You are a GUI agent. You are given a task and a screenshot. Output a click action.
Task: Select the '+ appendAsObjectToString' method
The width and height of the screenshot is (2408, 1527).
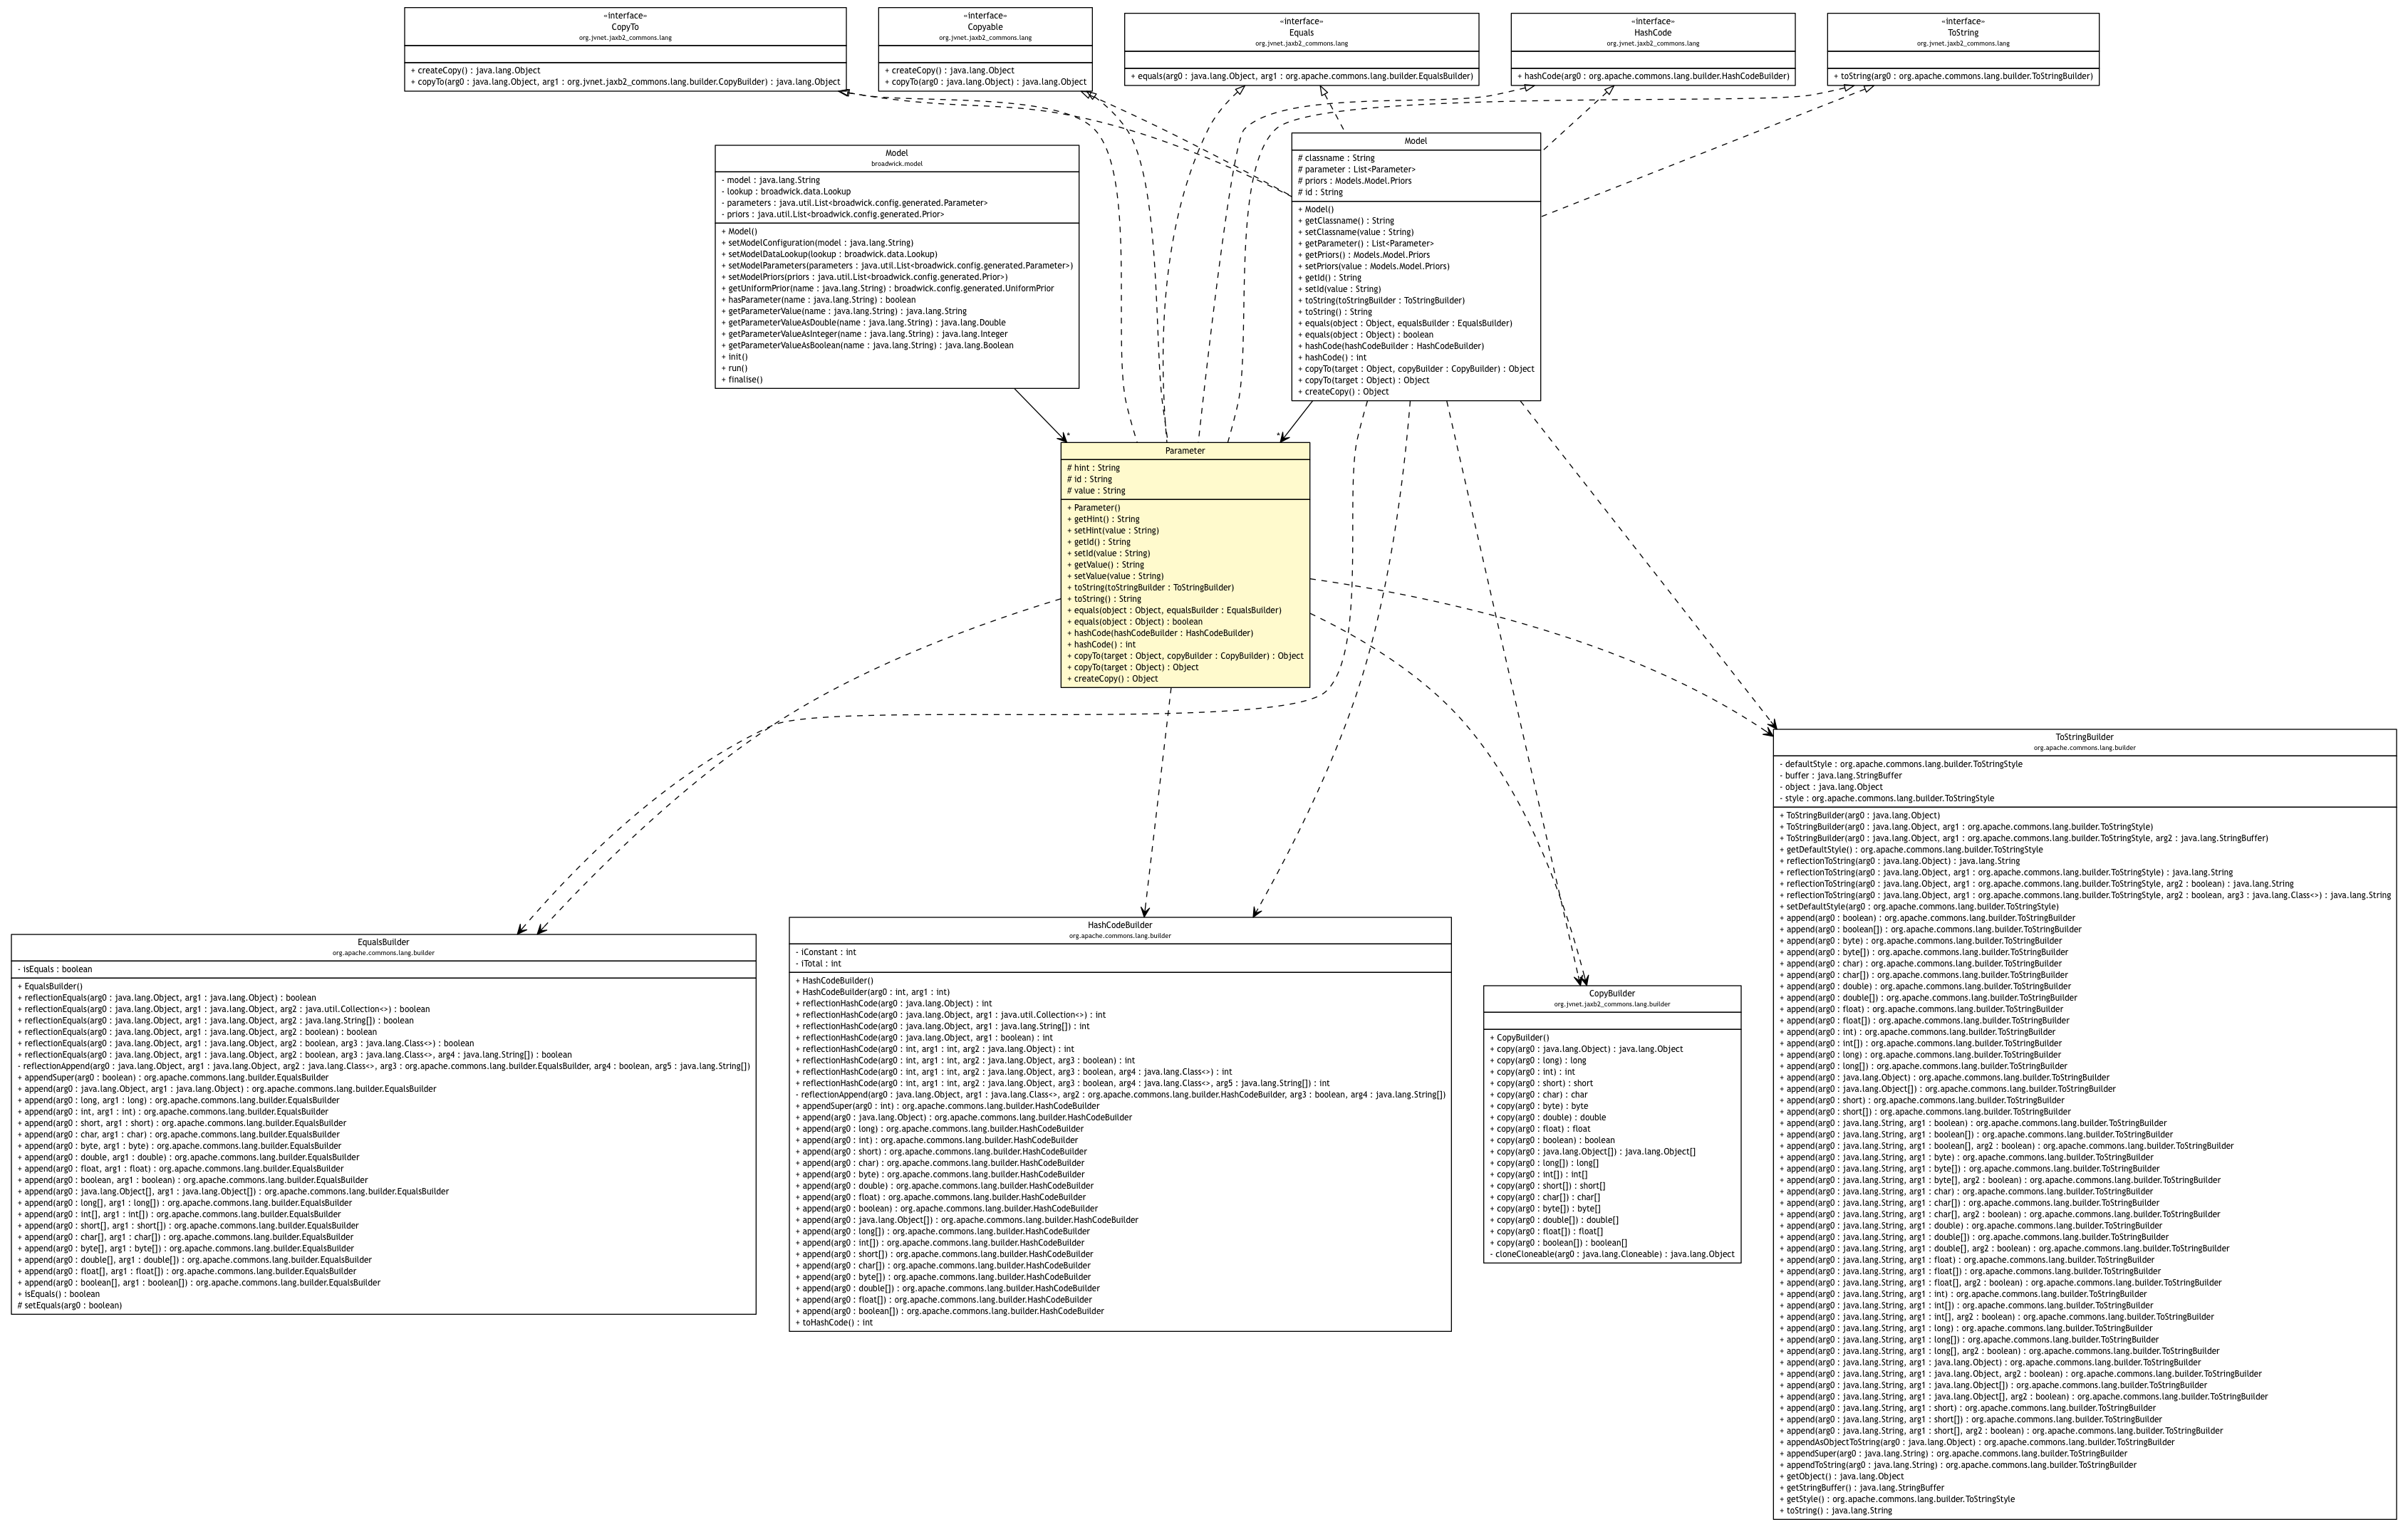coord(1976,1443)
